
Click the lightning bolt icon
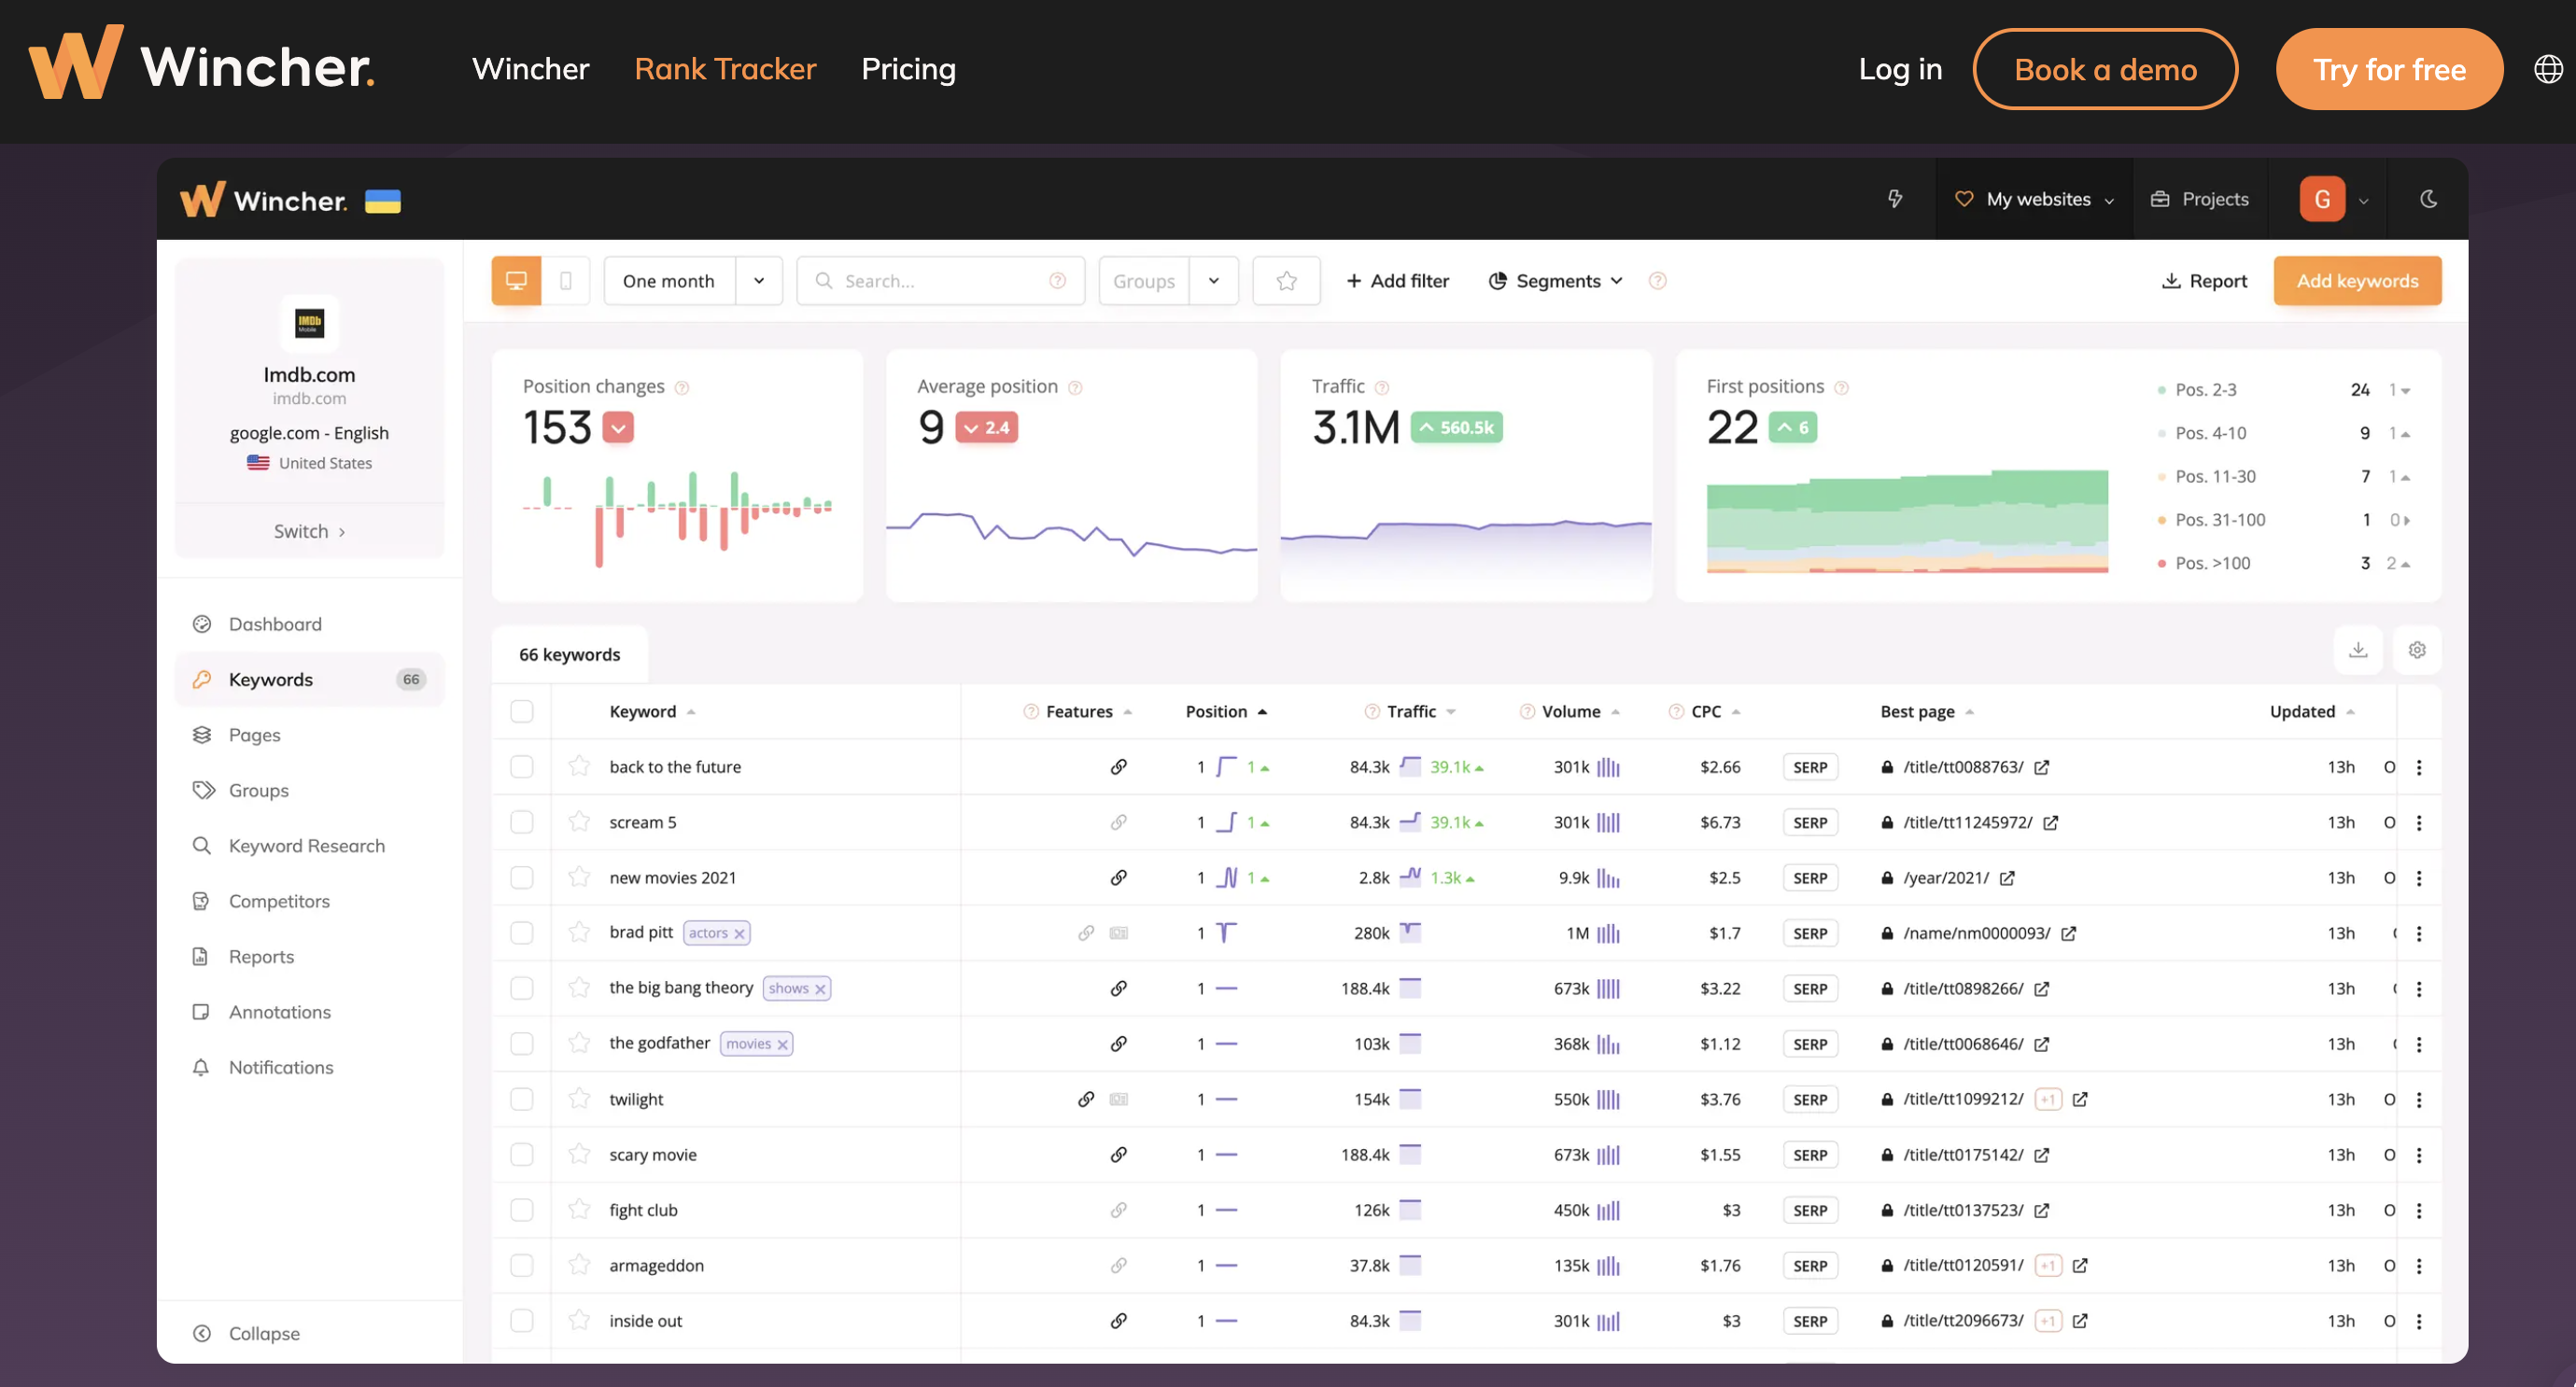(1895, 199)
